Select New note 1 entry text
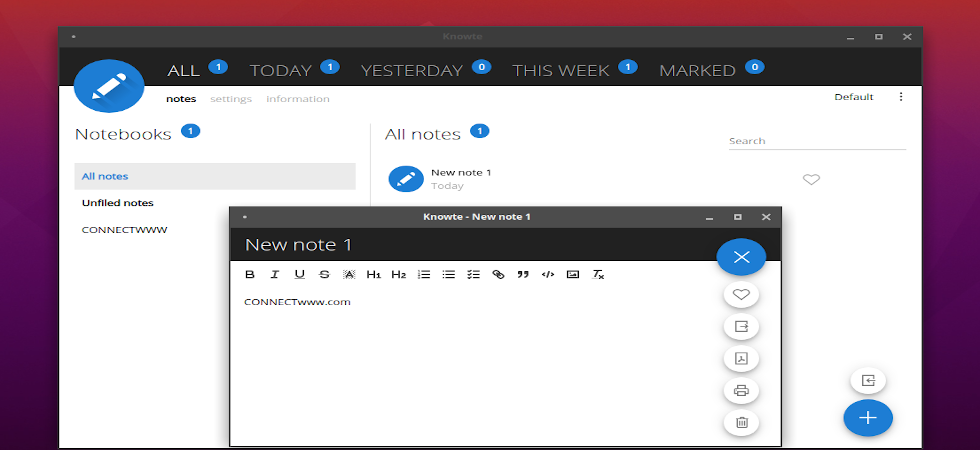Screen dimensions: 980x450 (x=461, y=172)
